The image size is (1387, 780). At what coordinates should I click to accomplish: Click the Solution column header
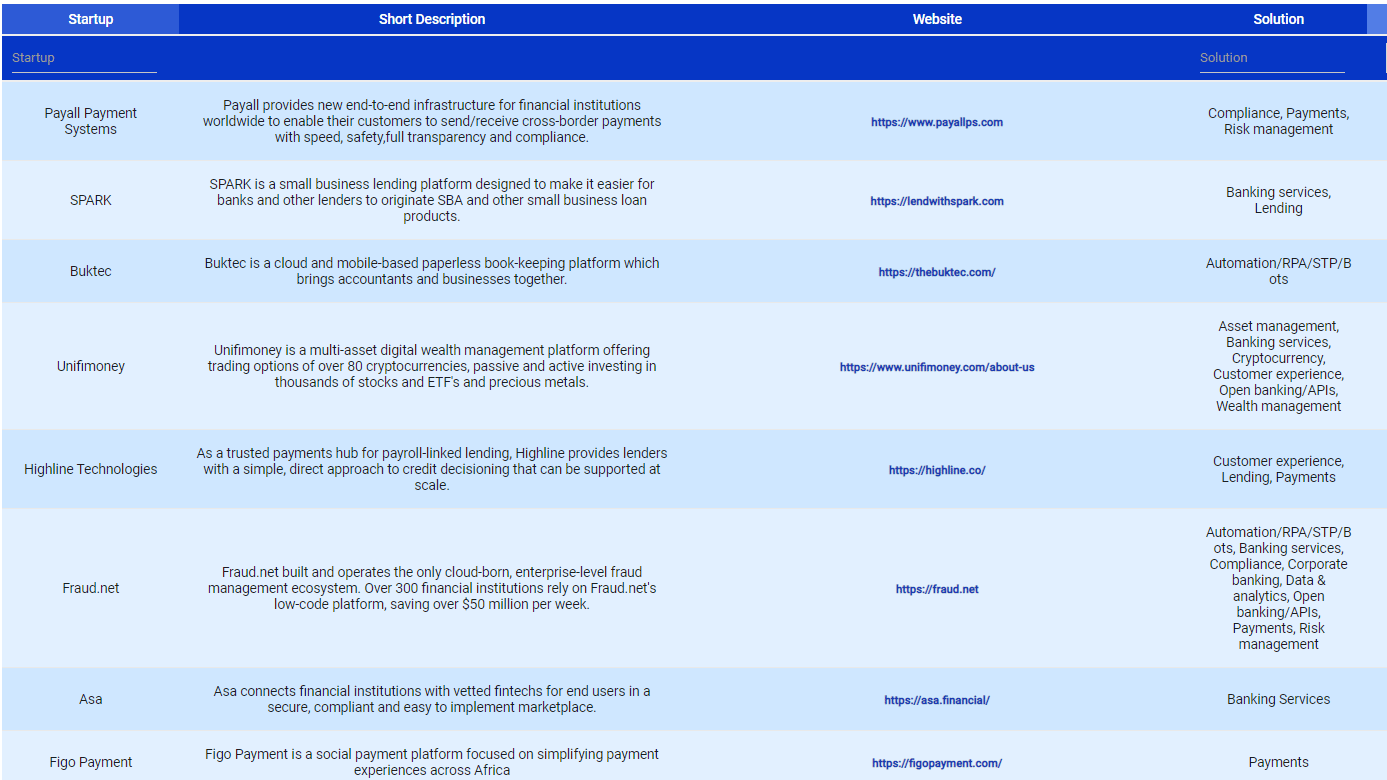click(1278, 18)
